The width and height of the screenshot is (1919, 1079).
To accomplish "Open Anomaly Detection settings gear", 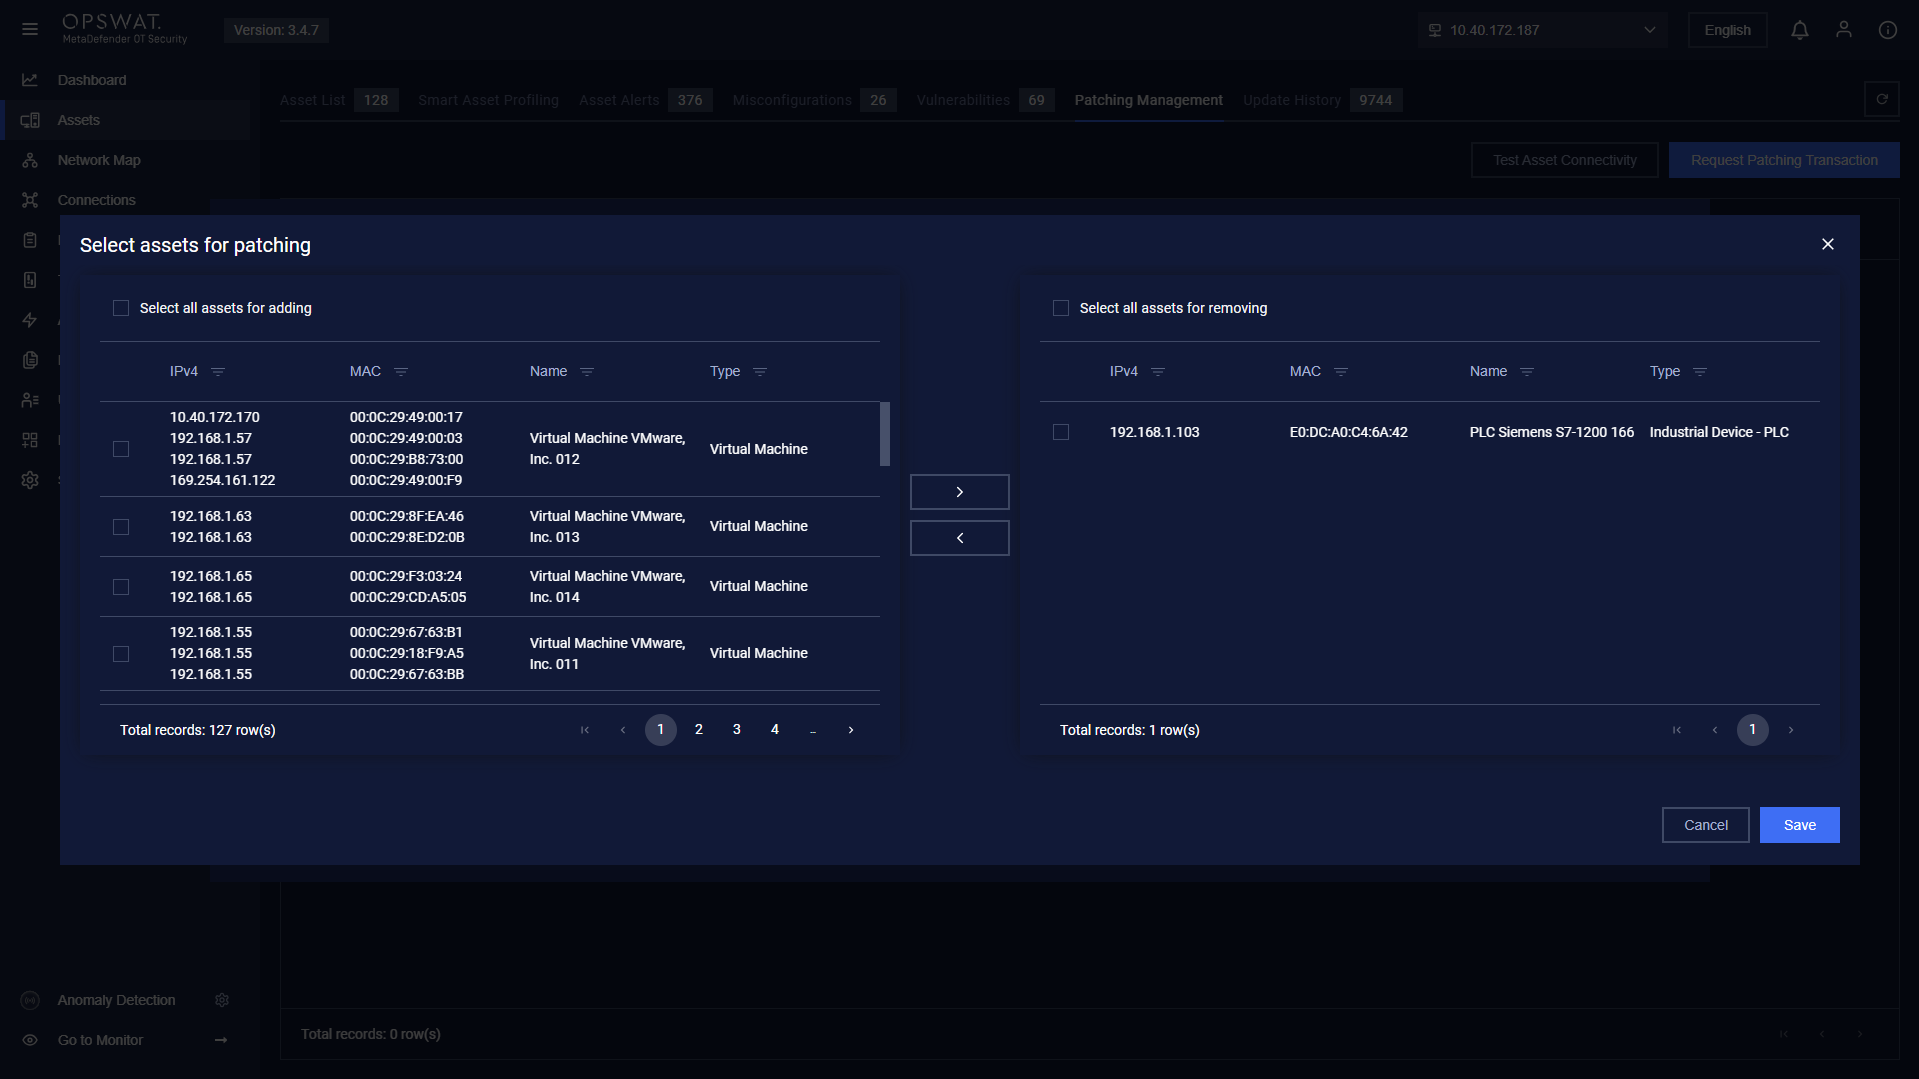I will [222, 1000].
